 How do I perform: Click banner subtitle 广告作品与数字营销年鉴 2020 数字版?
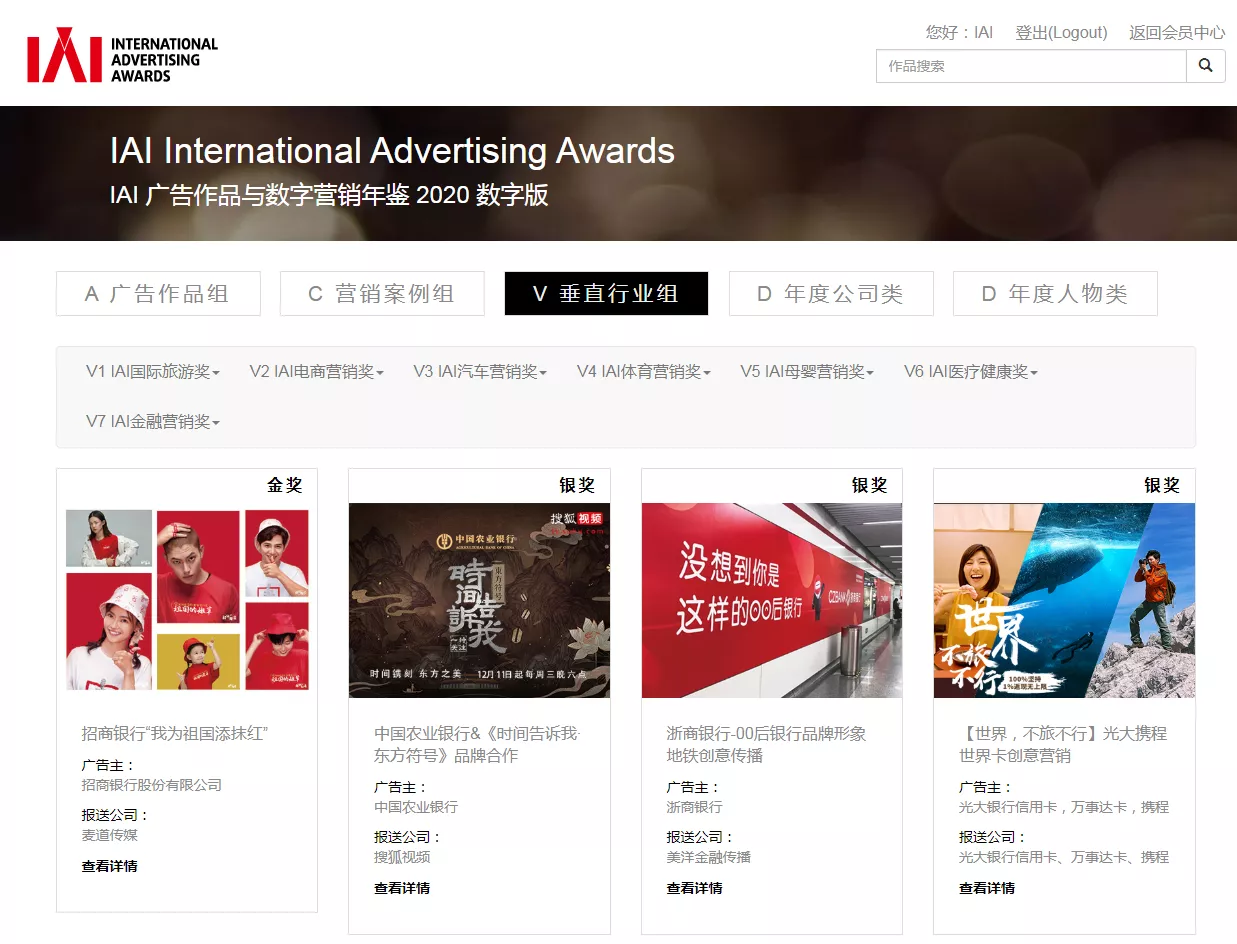click(347, 195)
